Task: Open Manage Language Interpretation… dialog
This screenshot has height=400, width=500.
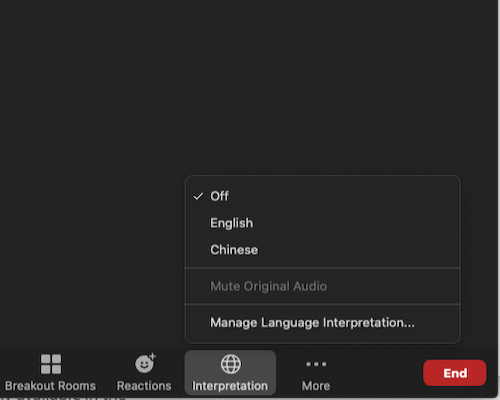Action: (323, 323)
